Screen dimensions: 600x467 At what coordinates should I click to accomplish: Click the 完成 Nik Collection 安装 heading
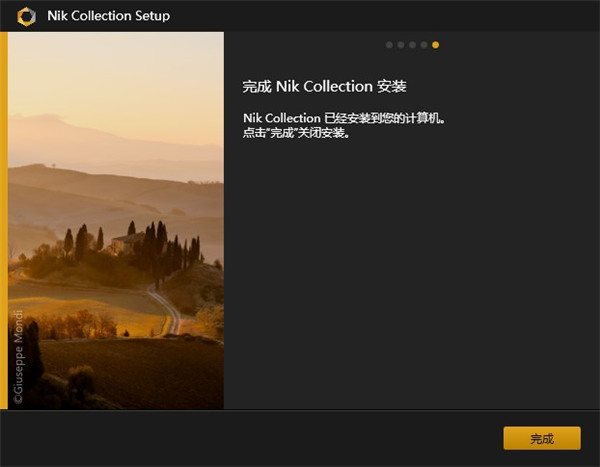(325, 86)
